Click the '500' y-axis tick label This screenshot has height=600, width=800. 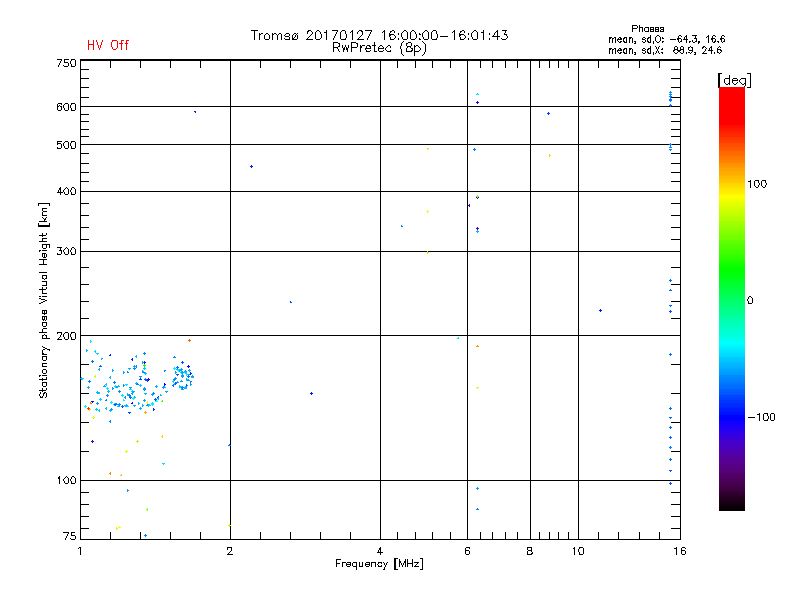[66, 145]
